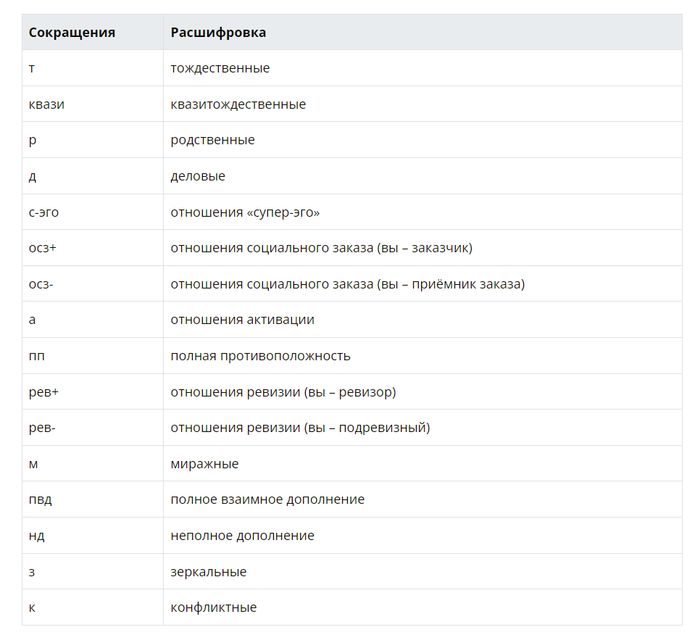Click the "родственные" cell

click(x=212, y=140)
